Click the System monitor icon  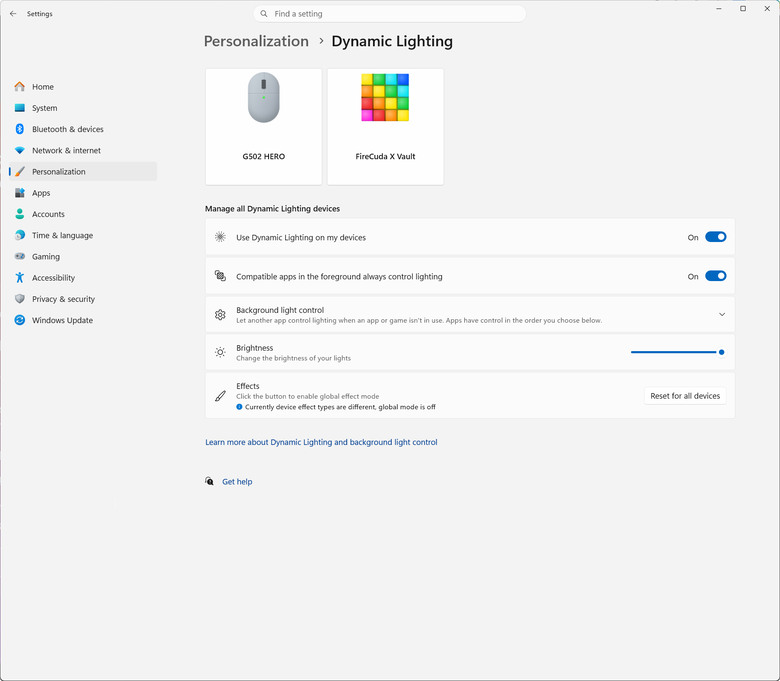(x=19, y=108)
